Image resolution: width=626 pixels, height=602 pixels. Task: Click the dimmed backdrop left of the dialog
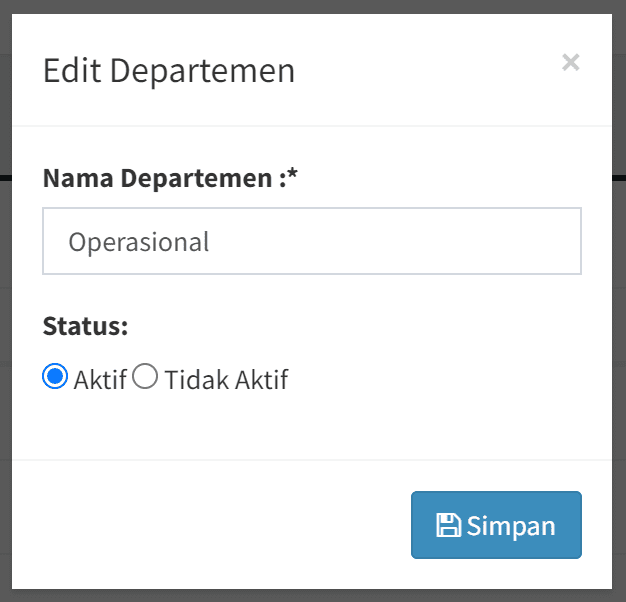coord(5,300)
